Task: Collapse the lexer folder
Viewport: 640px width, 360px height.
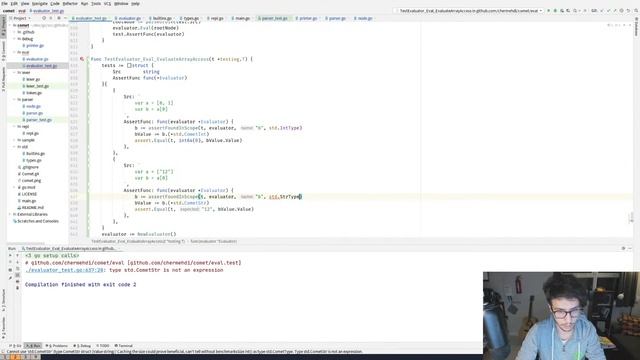Action: click(14, 73)
